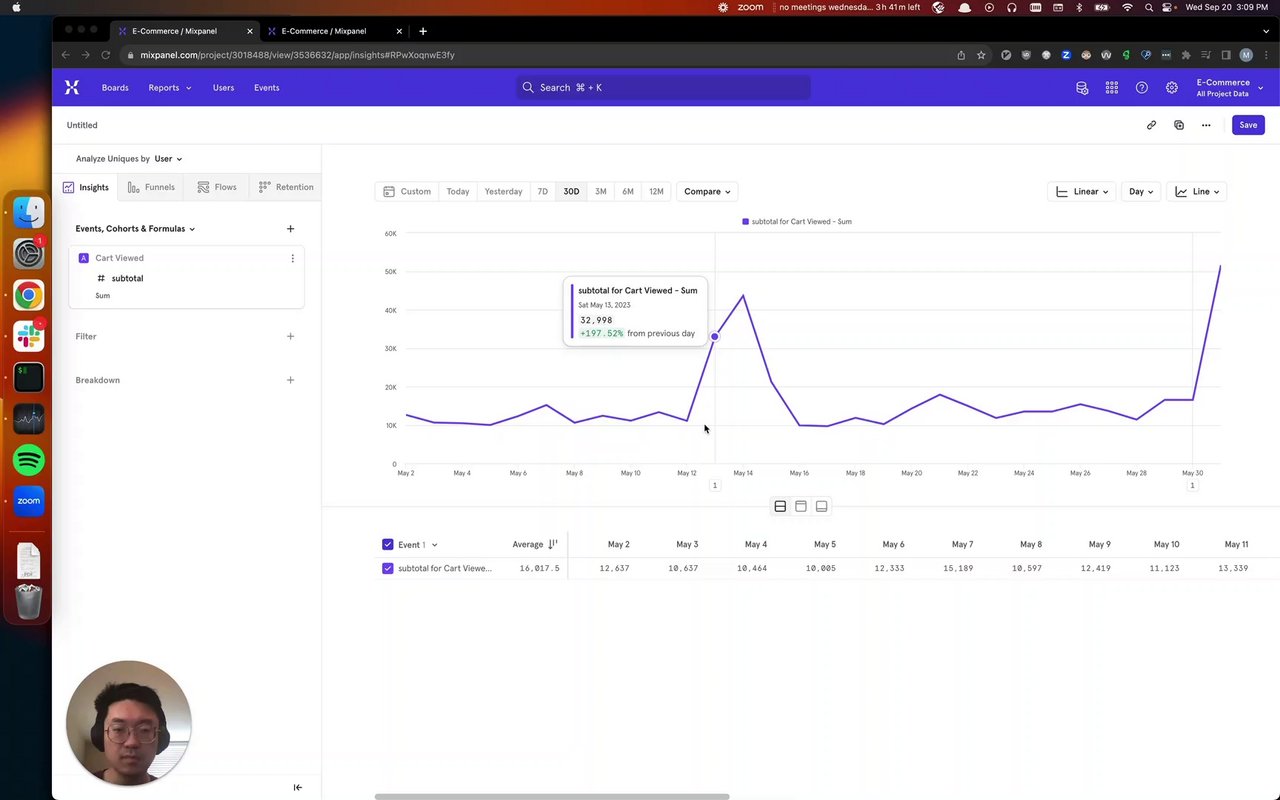Add a filter with plus icon
The image size is (1280, 800).
(x=290, y=336)
